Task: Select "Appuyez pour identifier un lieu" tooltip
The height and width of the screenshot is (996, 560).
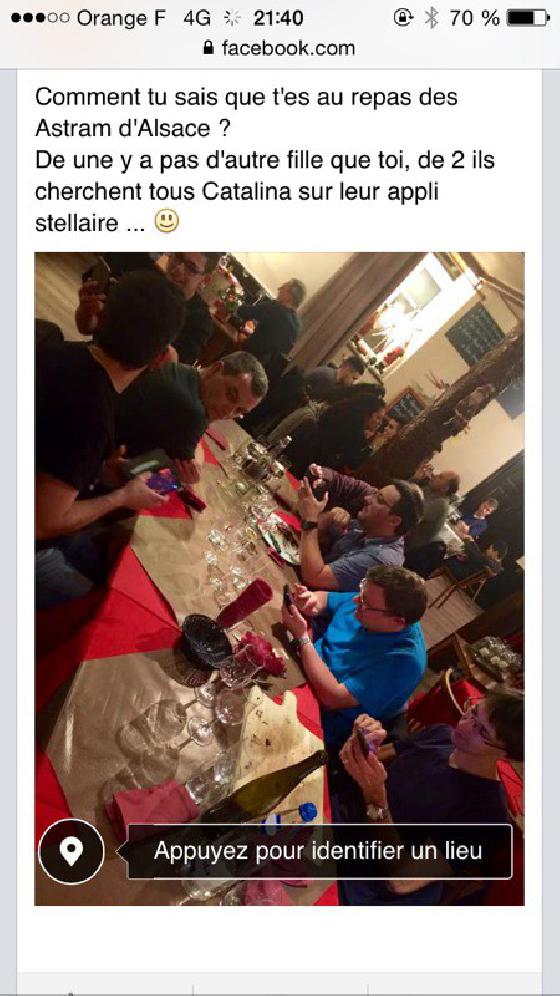Action: click(x=320, y=851)
